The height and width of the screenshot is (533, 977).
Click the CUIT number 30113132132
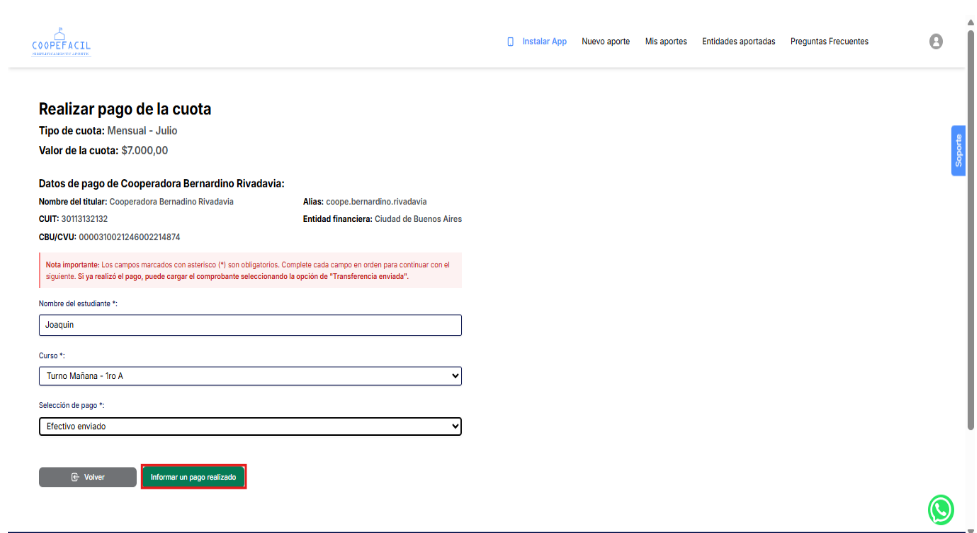click(84, 219)
